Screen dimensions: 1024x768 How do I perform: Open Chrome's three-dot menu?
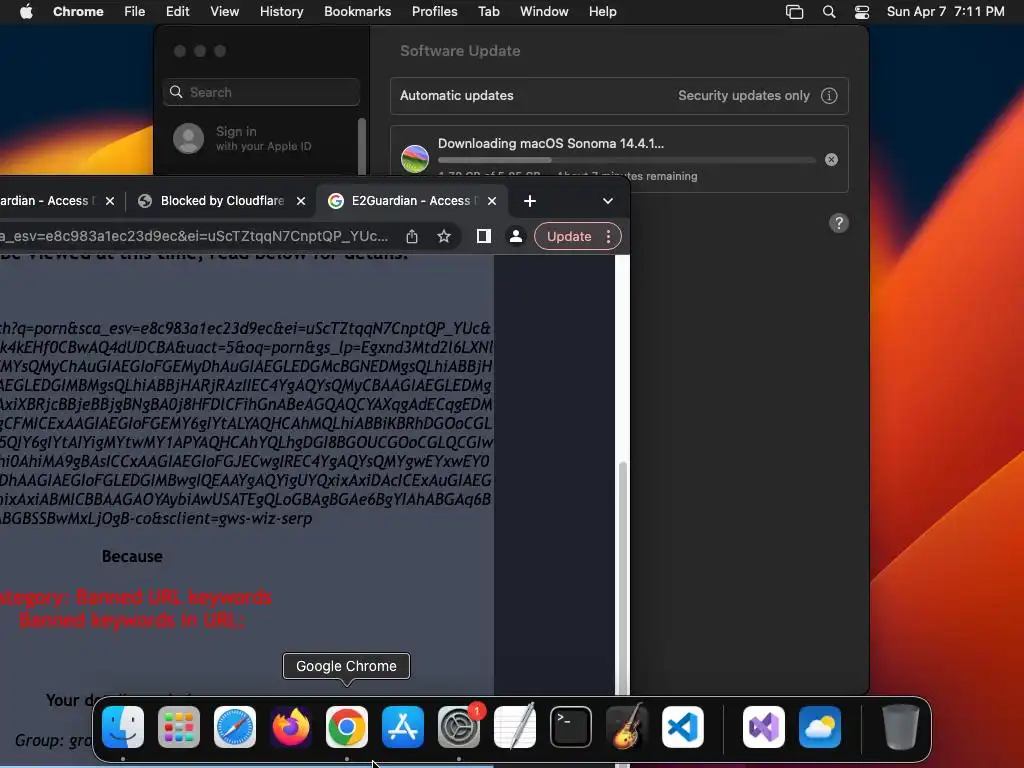click(x=609, y=236)
